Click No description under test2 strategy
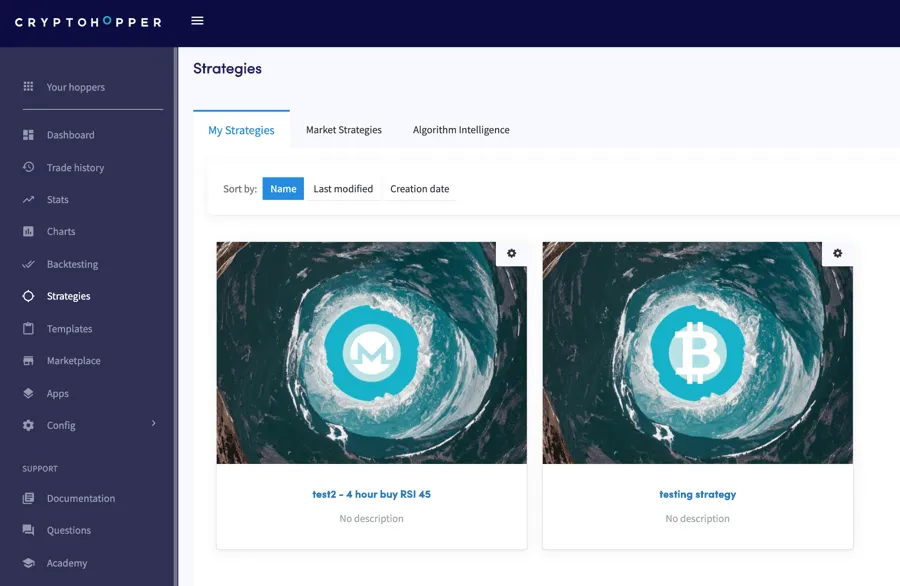Viewport: 900px width, 586px height. (371, 518)
